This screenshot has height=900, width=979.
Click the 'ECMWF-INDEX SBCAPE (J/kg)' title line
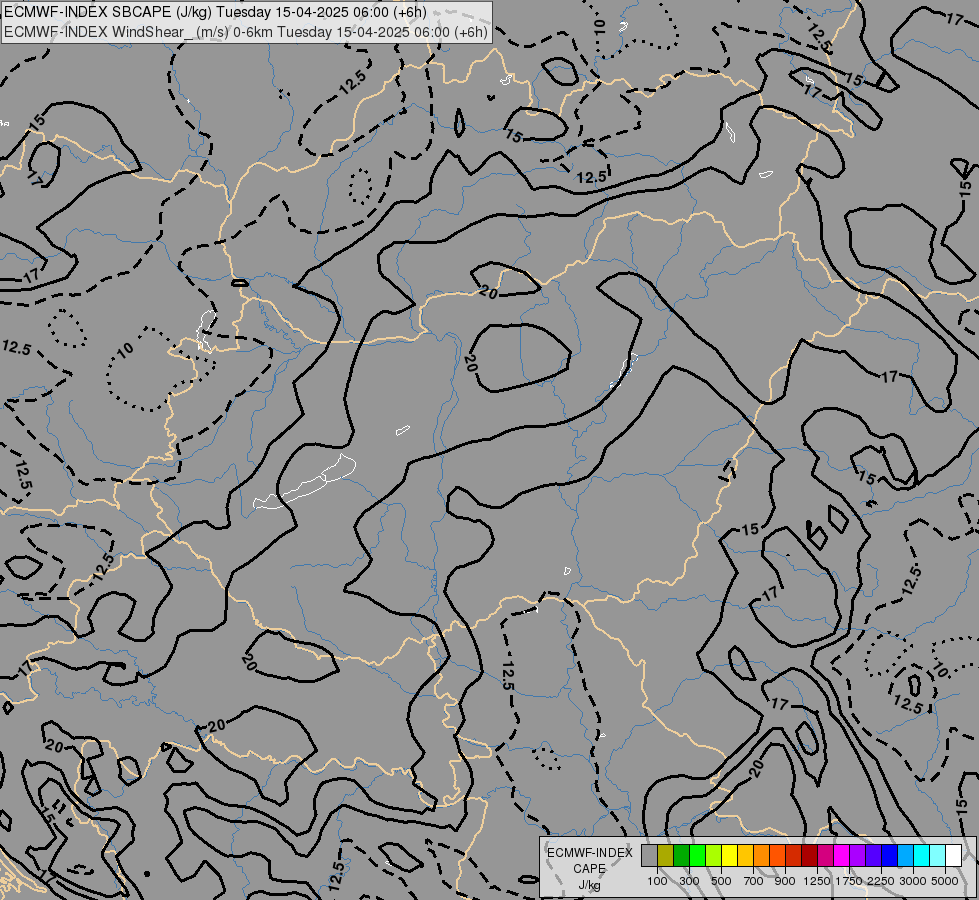click(215, 12)
